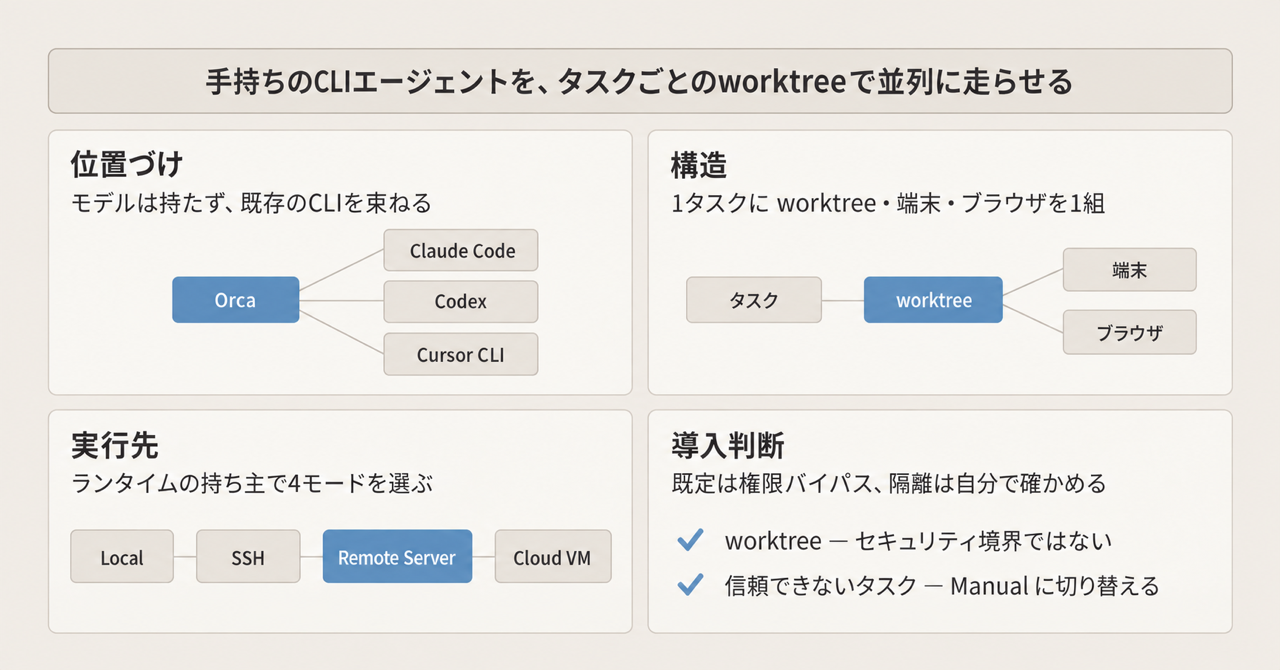The height and width of the screenshot is (670, 1280).
Task: Click the text 'ランタイムの持ち主で4モードを選ぶ'
Action: (x=252, y=484)
